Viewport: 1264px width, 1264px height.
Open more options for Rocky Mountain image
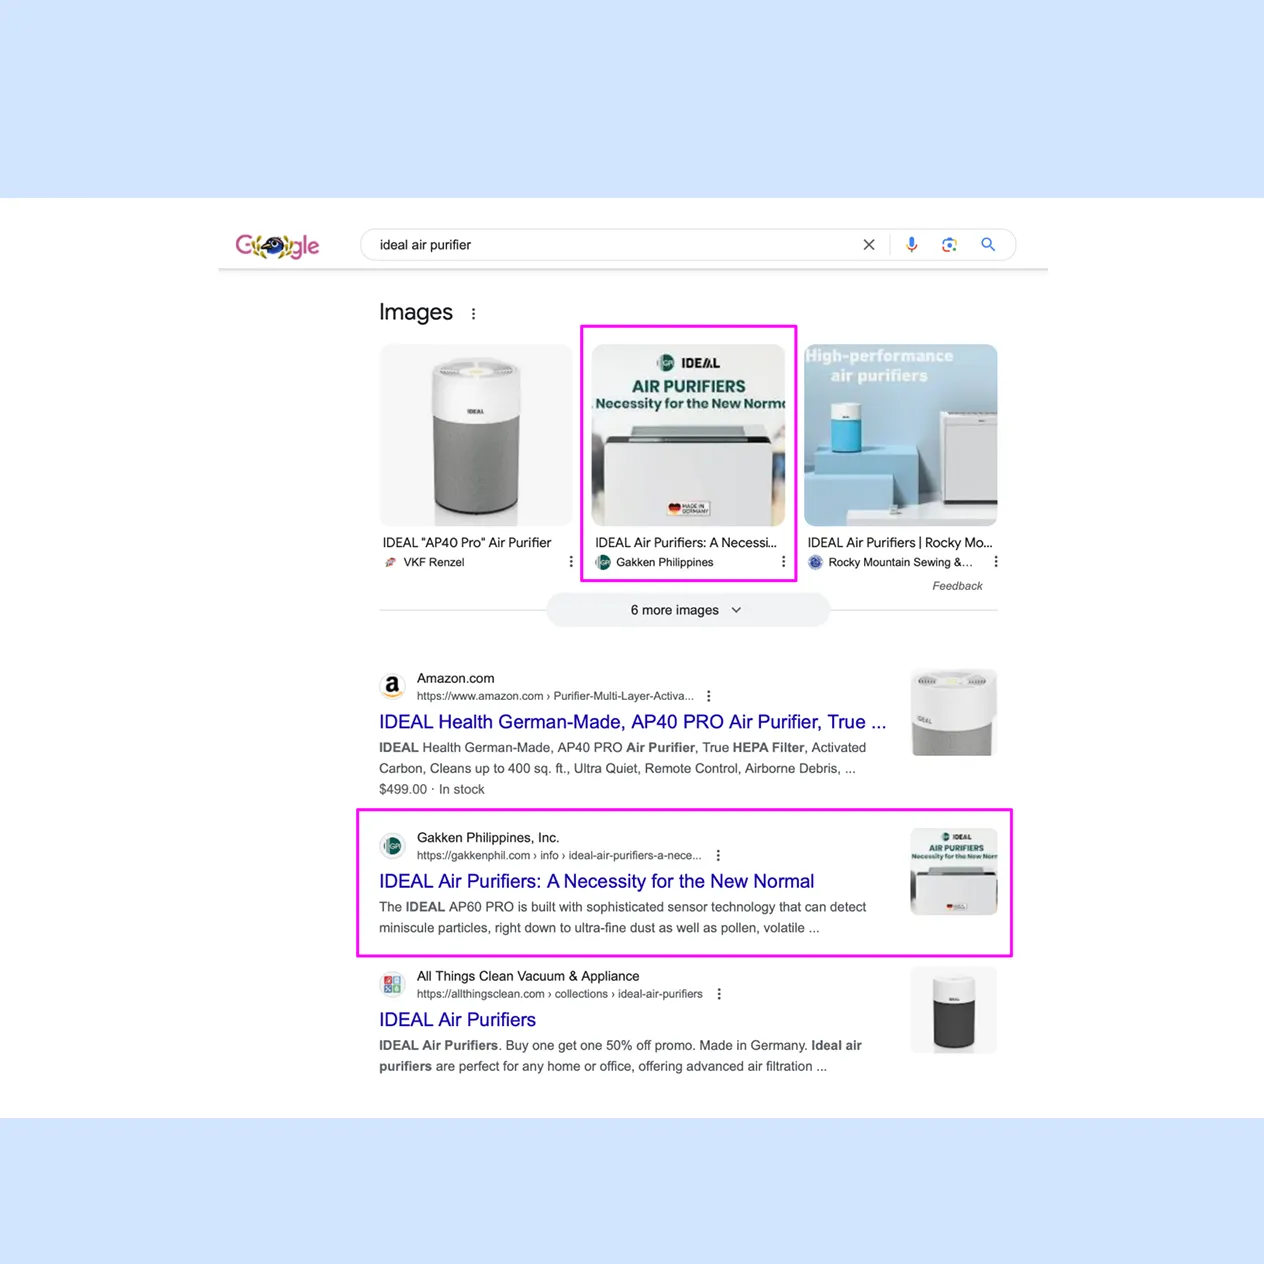tap(996, 562)
